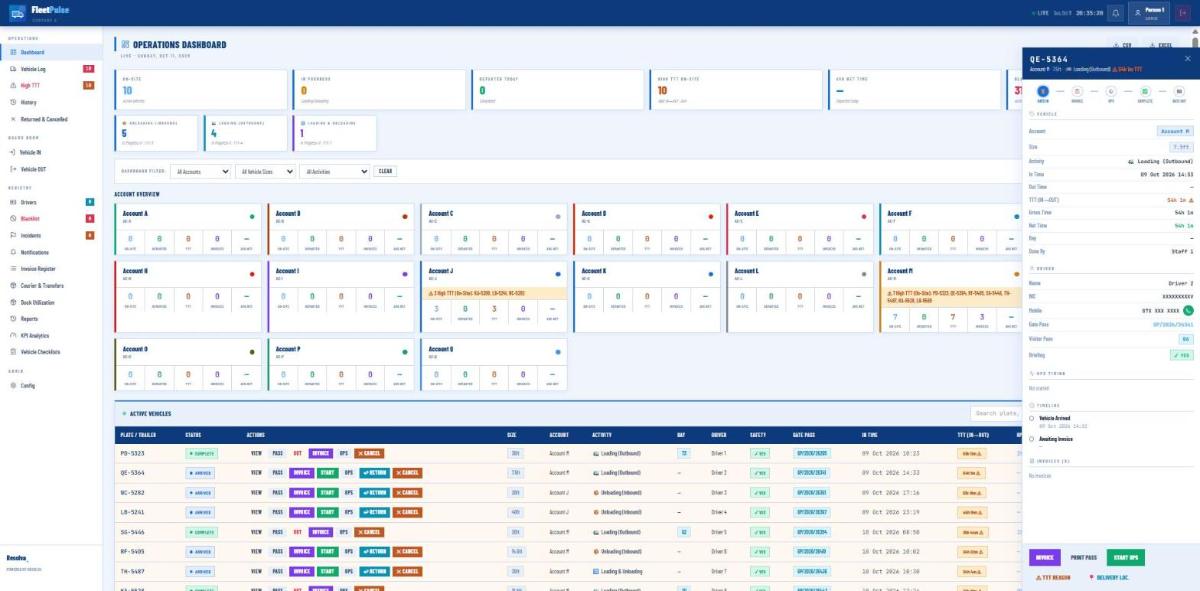Open the All Vehicle Sizes dropdown
The image size is (1200, 591).
265,171
